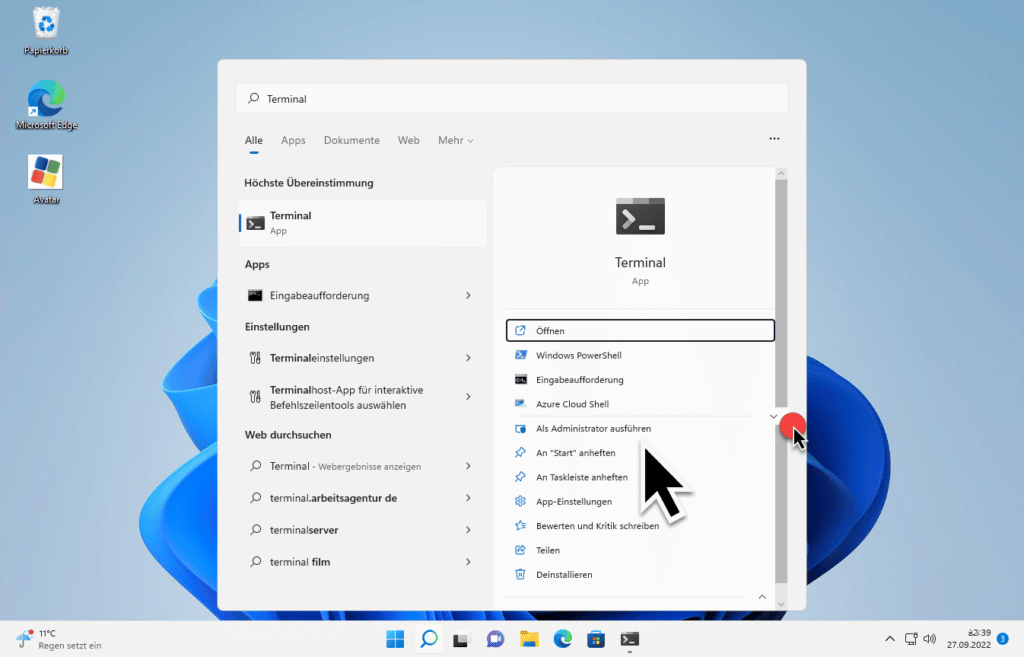
Task: Expand arrow next to terminal film
Action: 468,562
